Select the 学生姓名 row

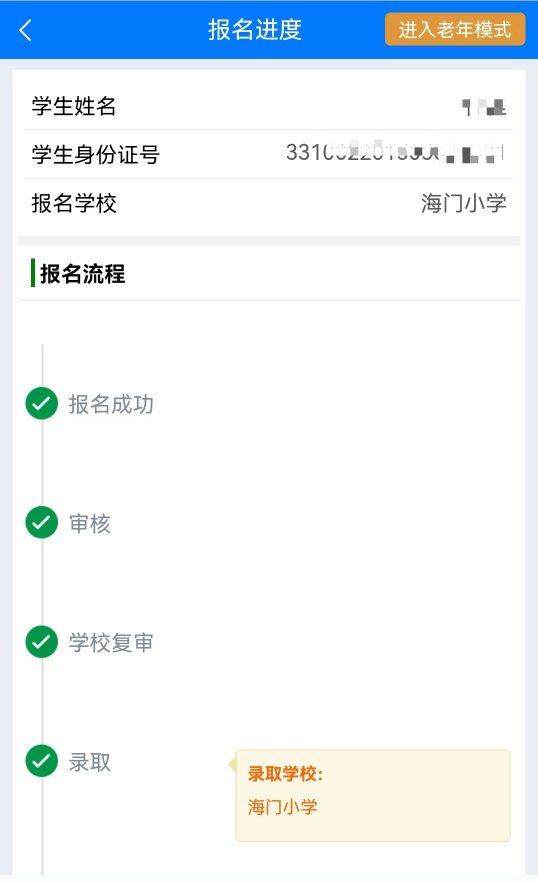(x=269, y=106)
